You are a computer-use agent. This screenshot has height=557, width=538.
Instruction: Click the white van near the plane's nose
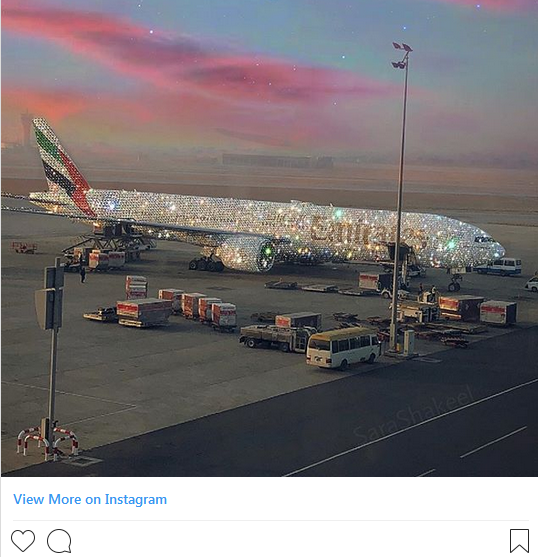coord(500,266)
